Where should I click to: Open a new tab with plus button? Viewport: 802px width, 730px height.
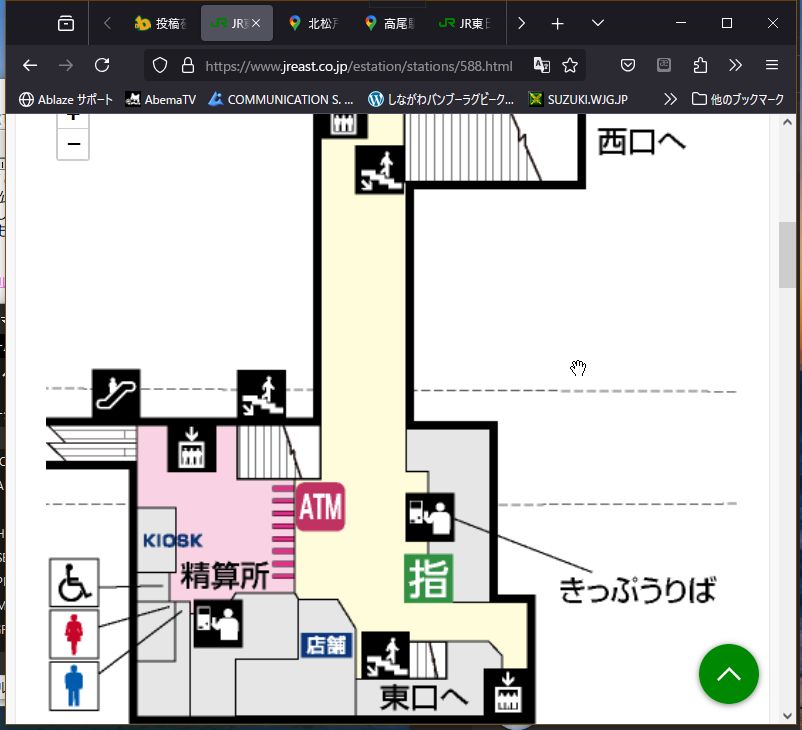[x=558, y=23]
